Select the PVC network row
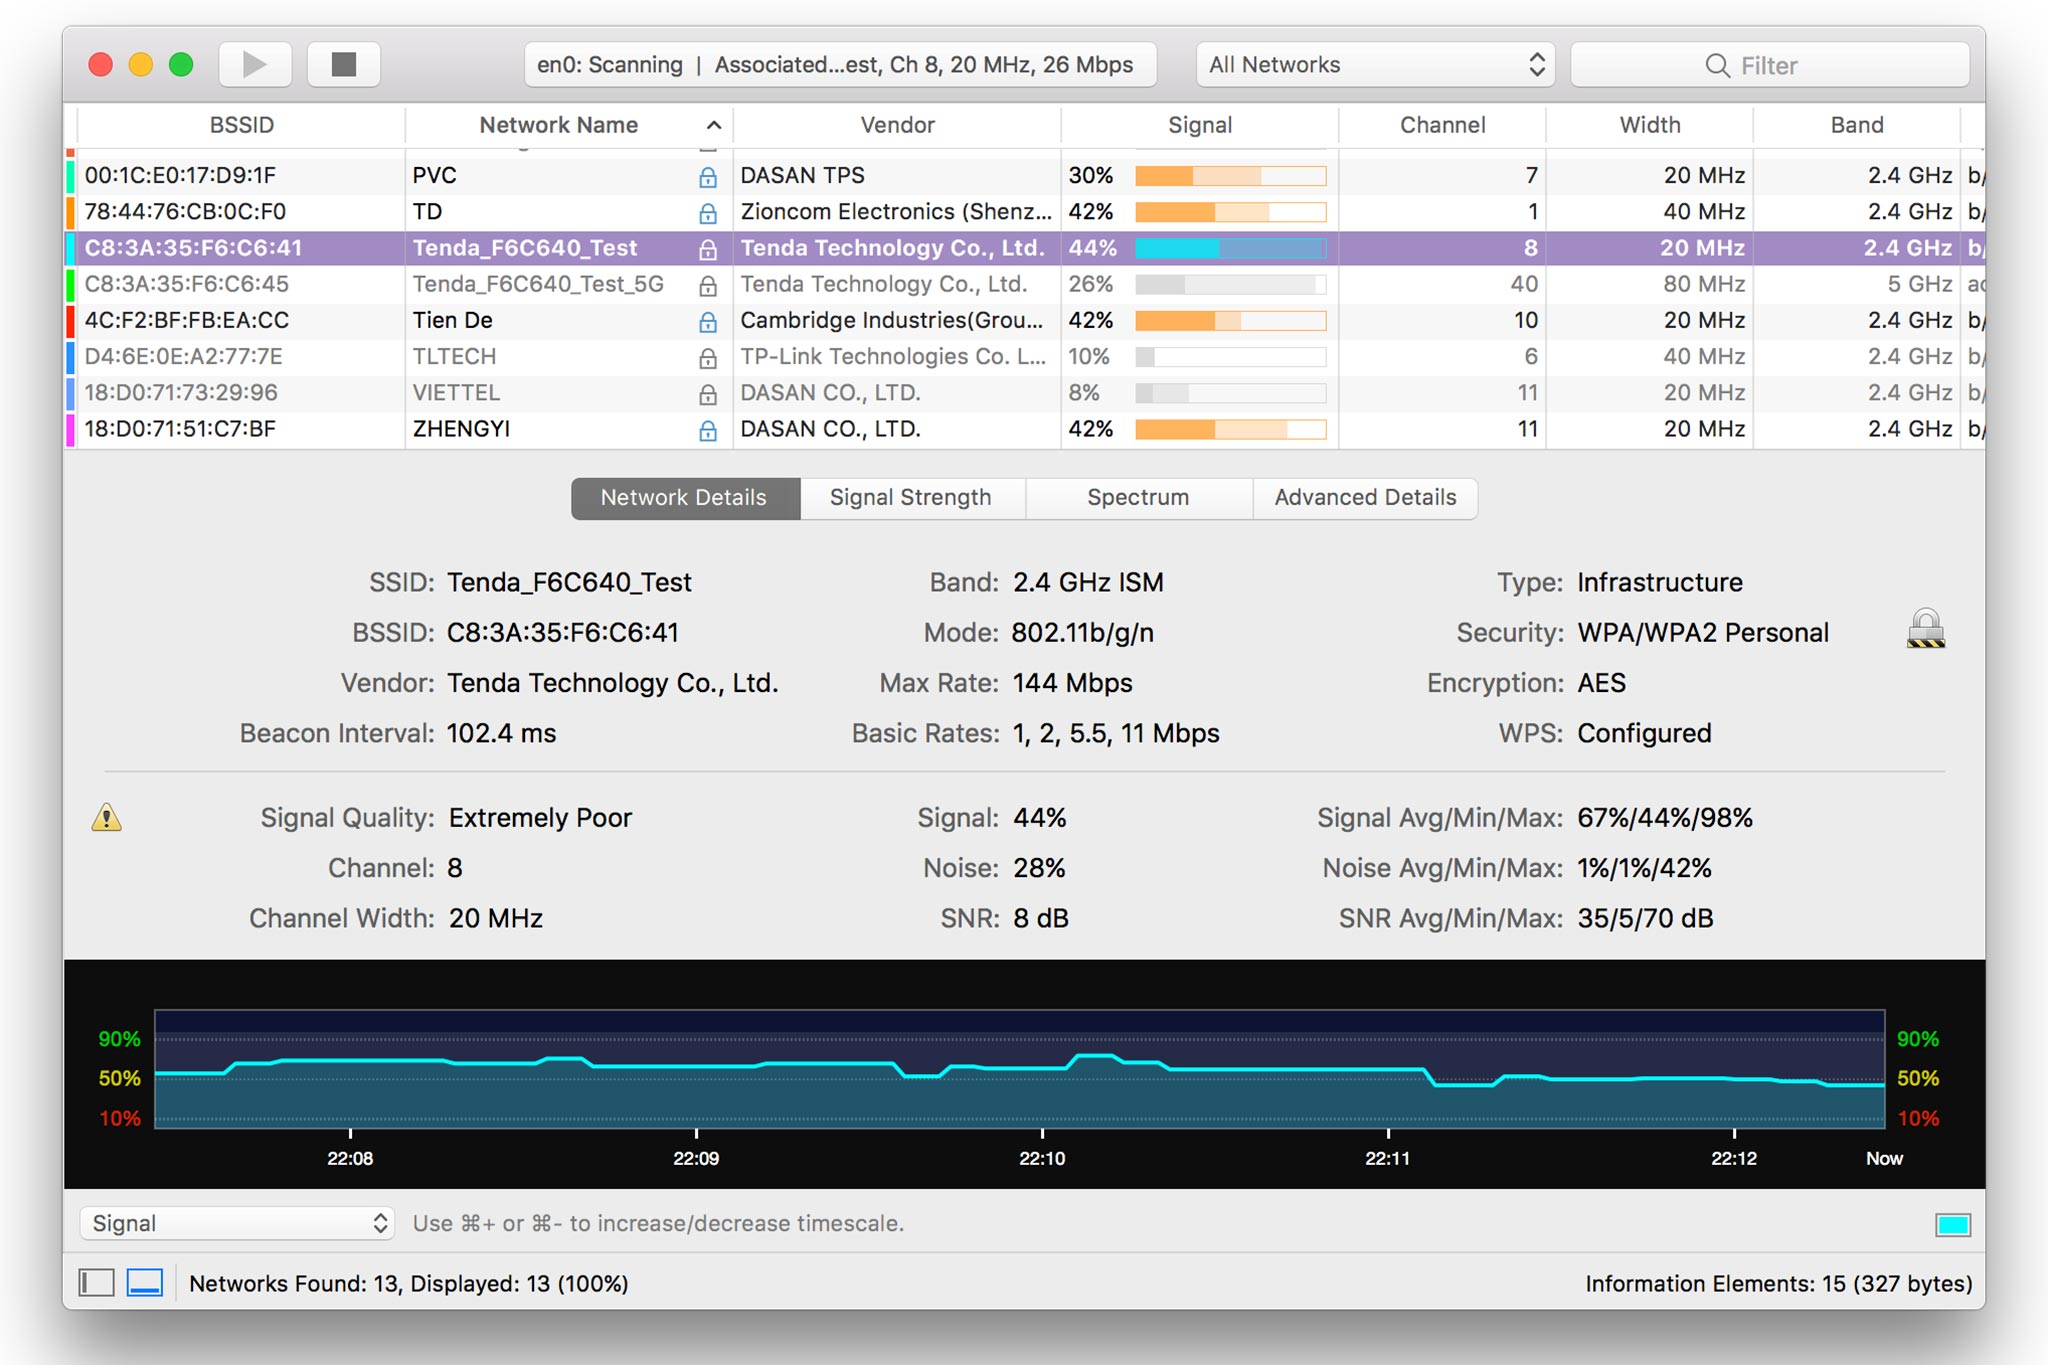Image resolution: width=2048 pixels, height=1365 pixels. (1025, 176)
